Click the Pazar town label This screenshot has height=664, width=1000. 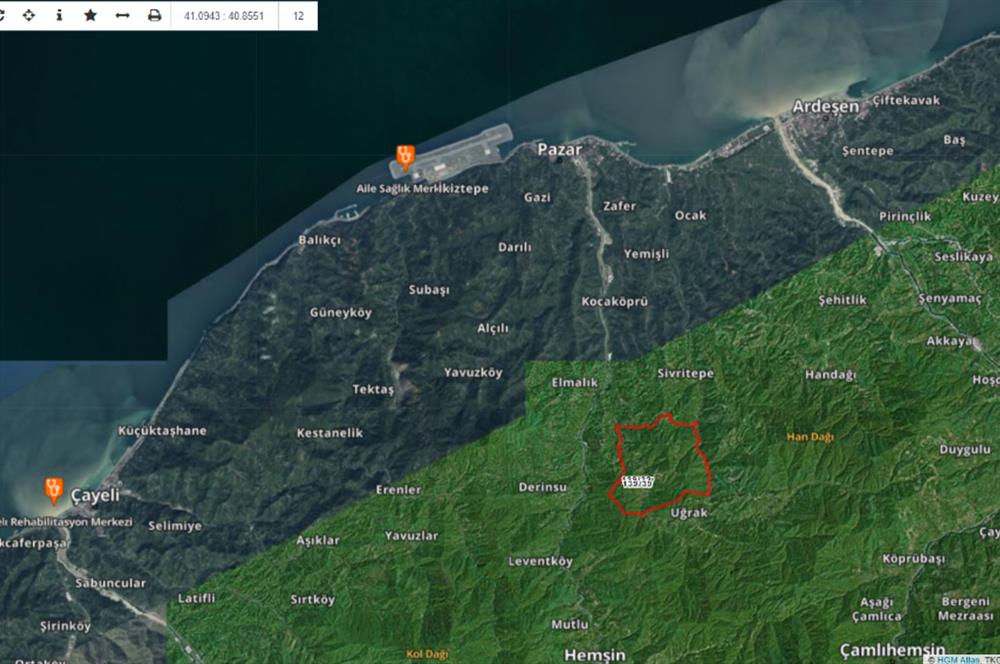pyautogui.click(x=559, y=149)
